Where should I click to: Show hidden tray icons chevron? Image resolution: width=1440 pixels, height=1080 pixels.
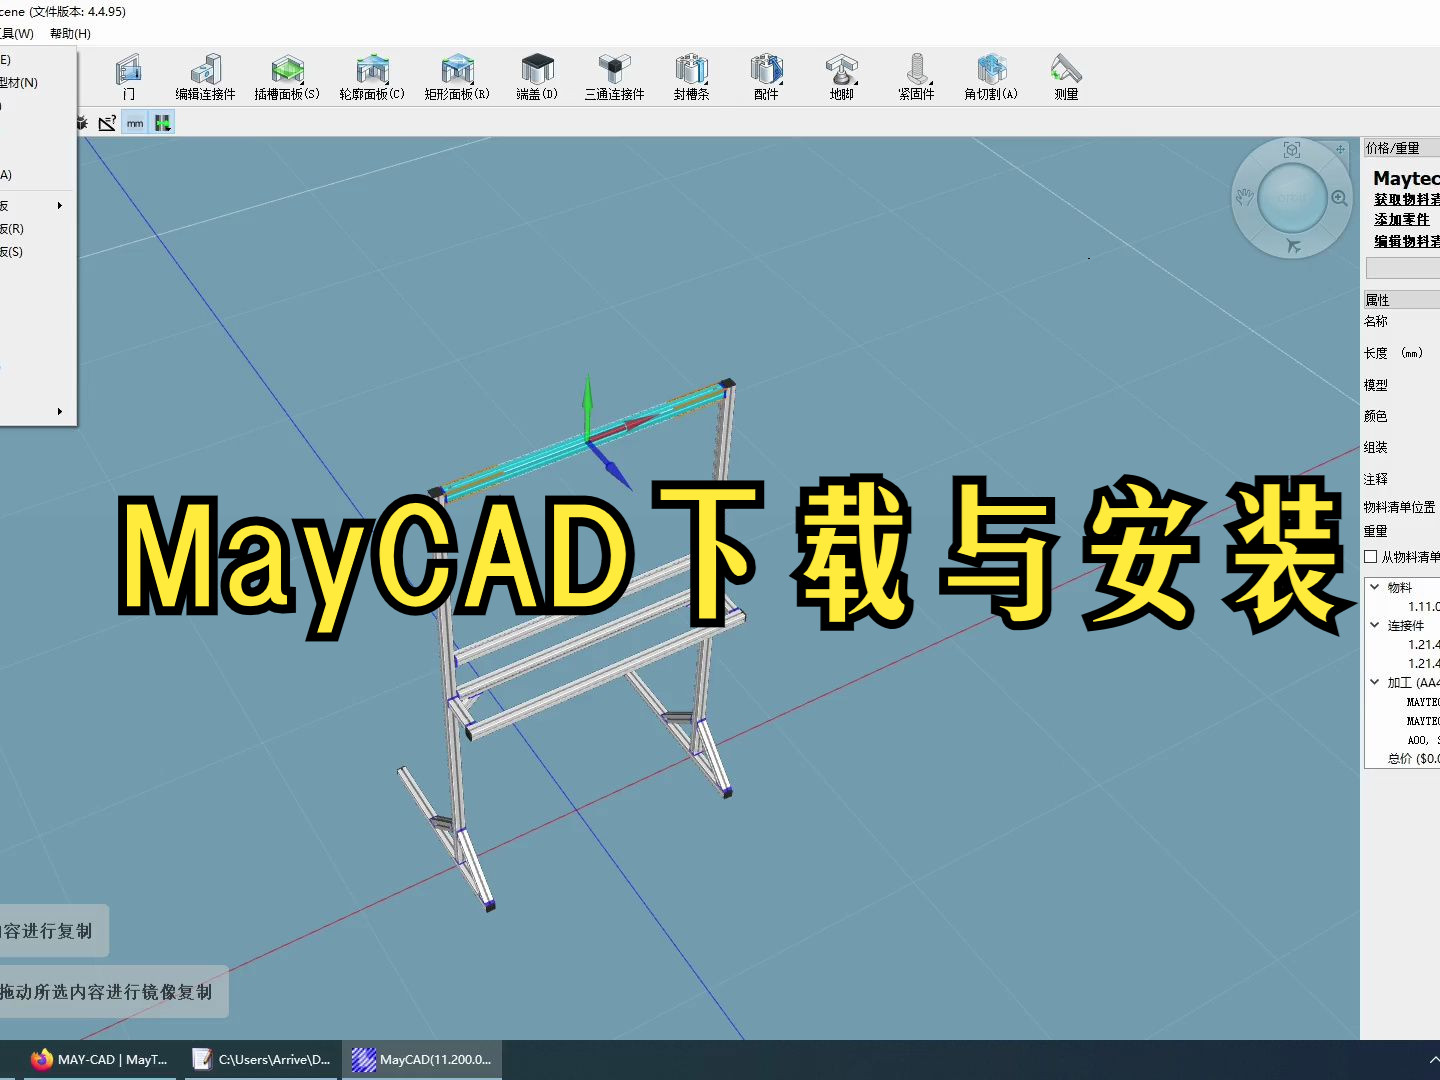[x=1434, y=1060]
